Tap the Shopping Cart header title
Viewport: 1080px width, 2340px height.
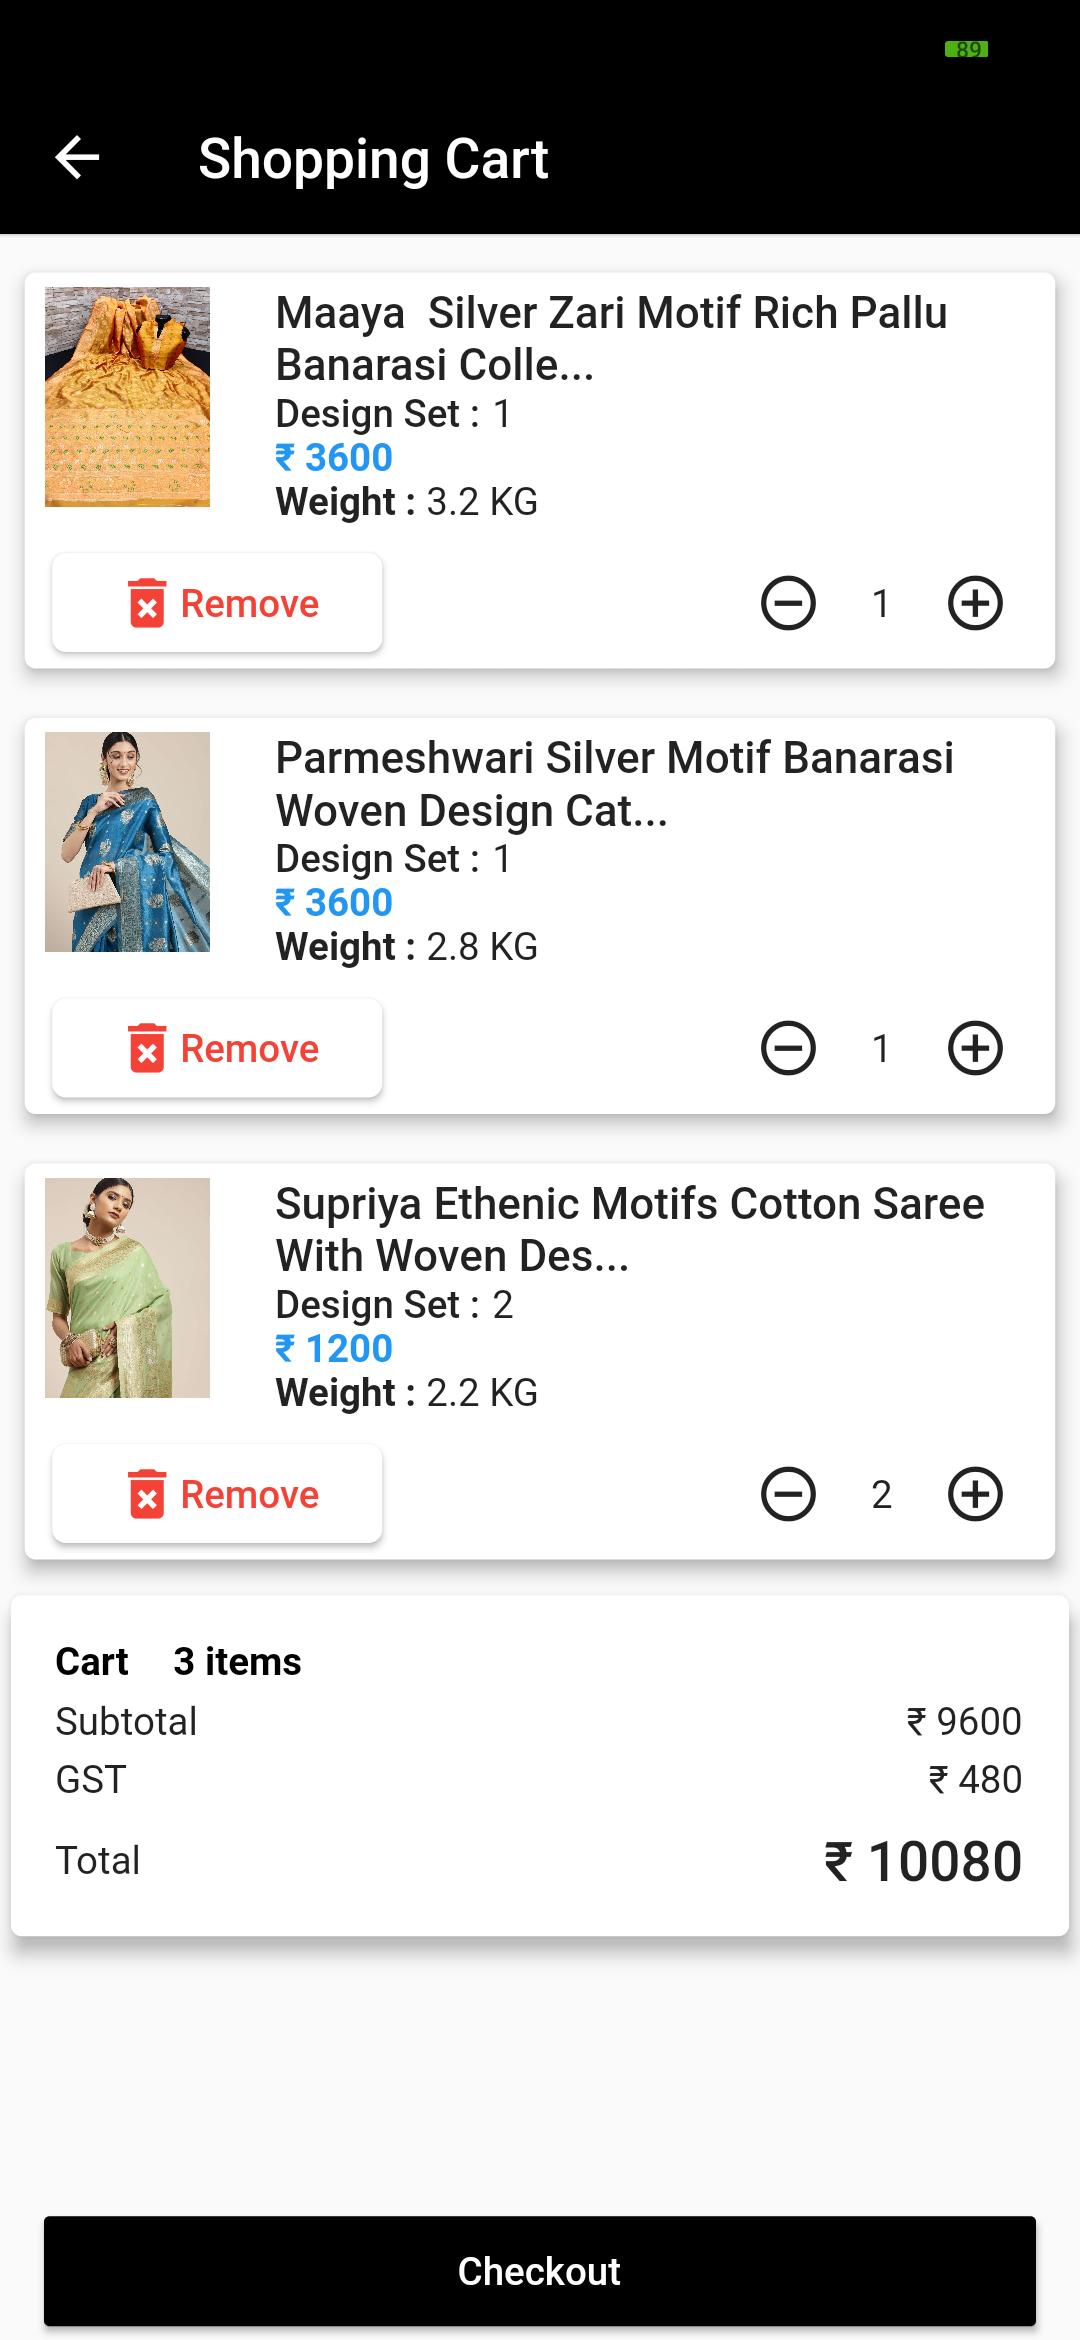(x=373, y=159)
